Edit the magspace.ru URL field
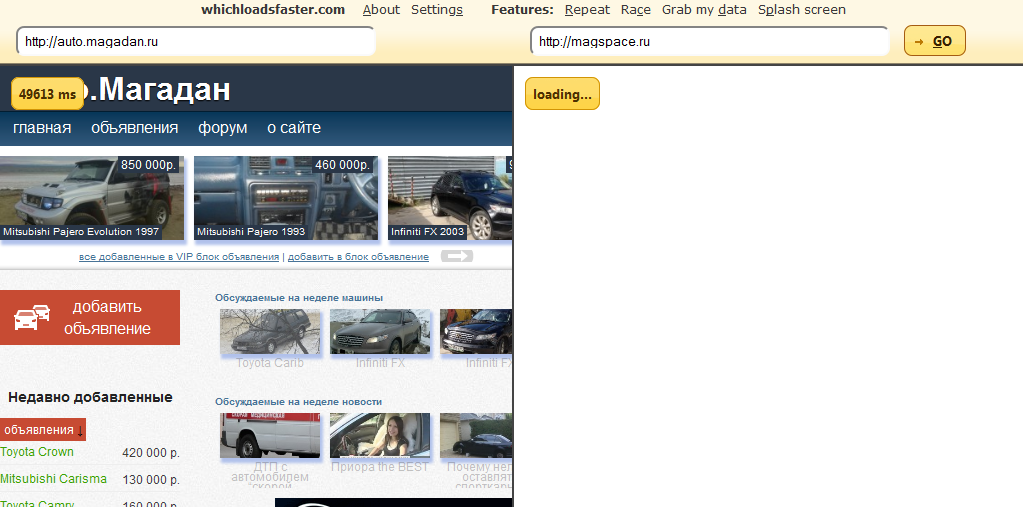 (x=709, y=42)
